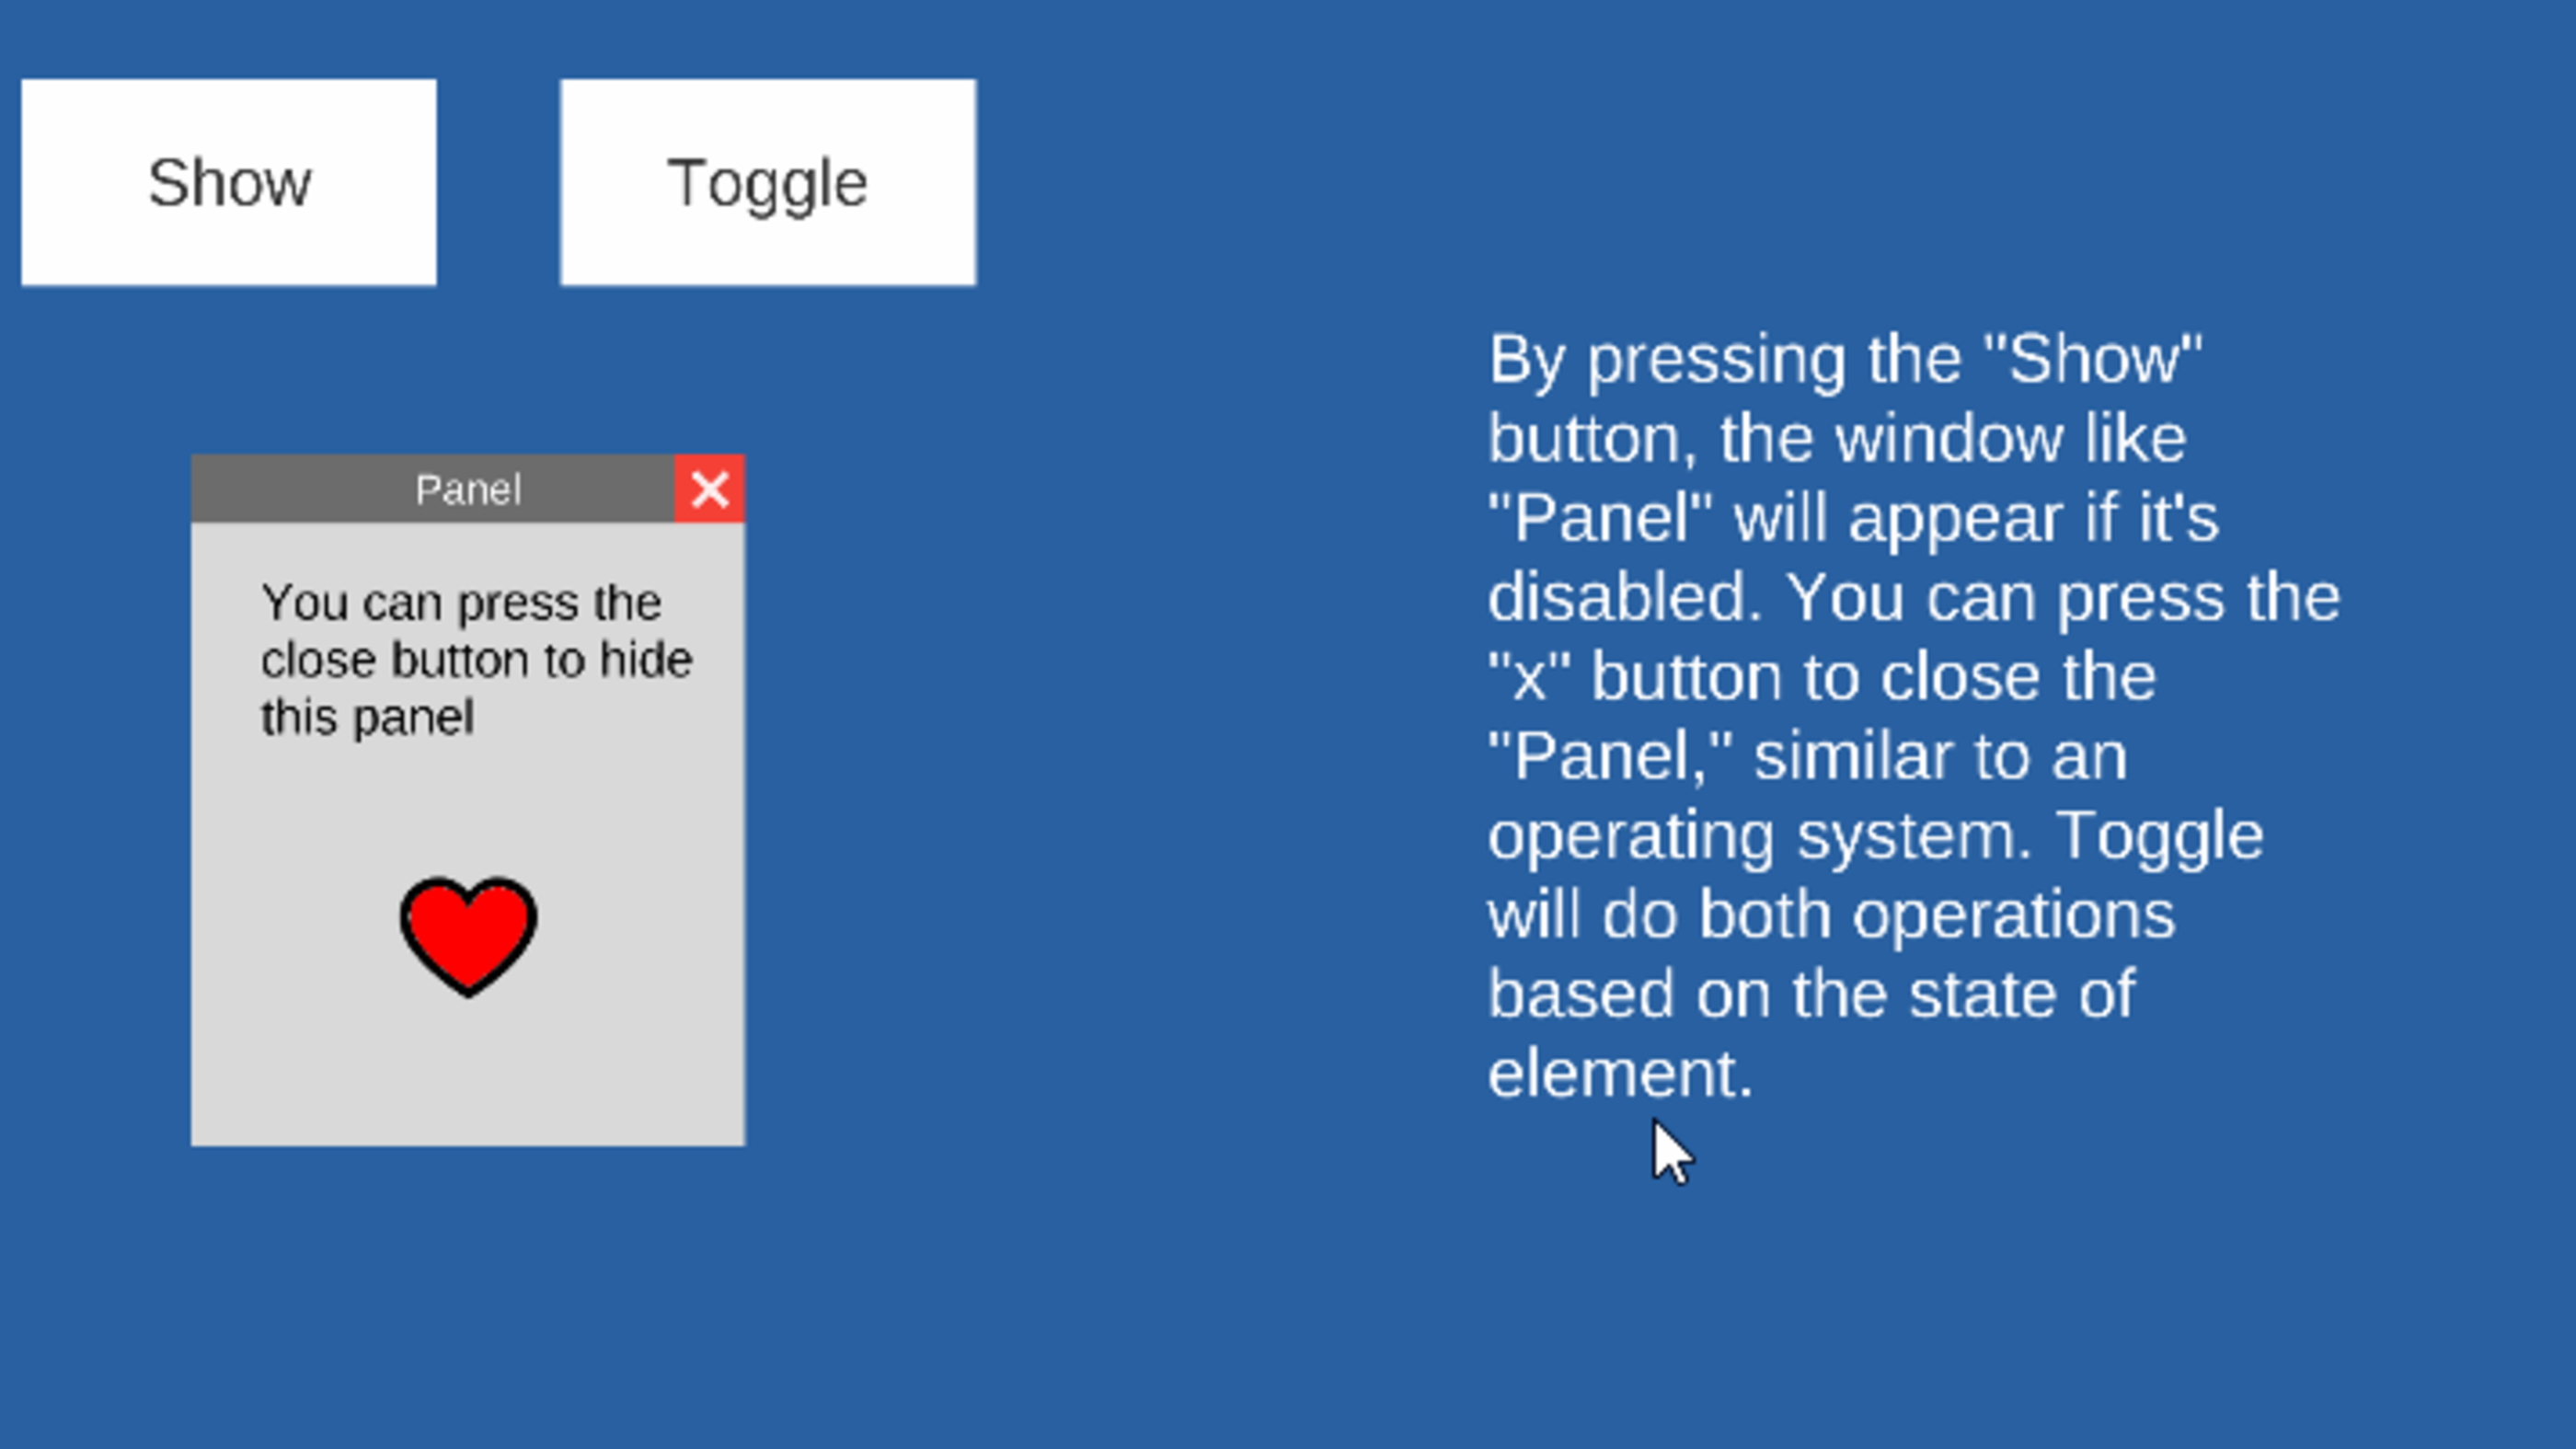Click the quoted "Show" word in the description

point(2092,359)
